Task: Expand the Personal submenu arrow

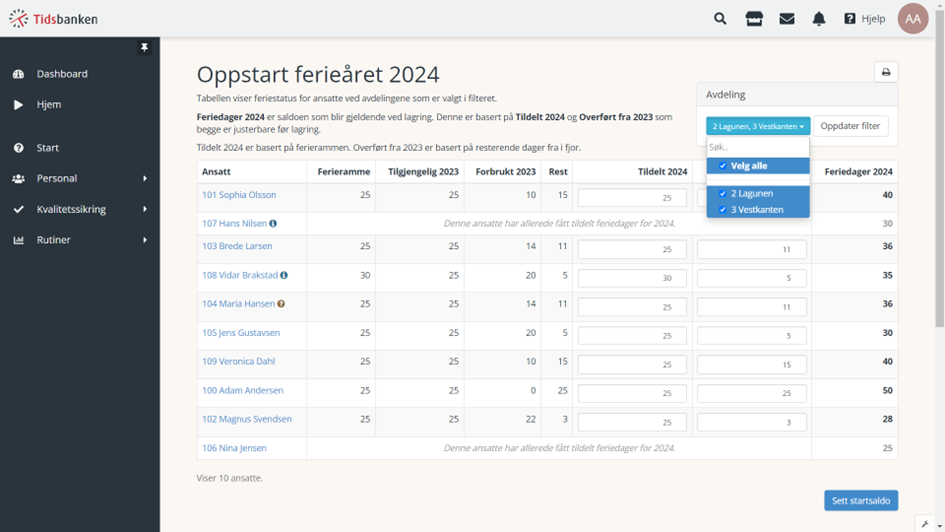Action: (x=145, y=178)
